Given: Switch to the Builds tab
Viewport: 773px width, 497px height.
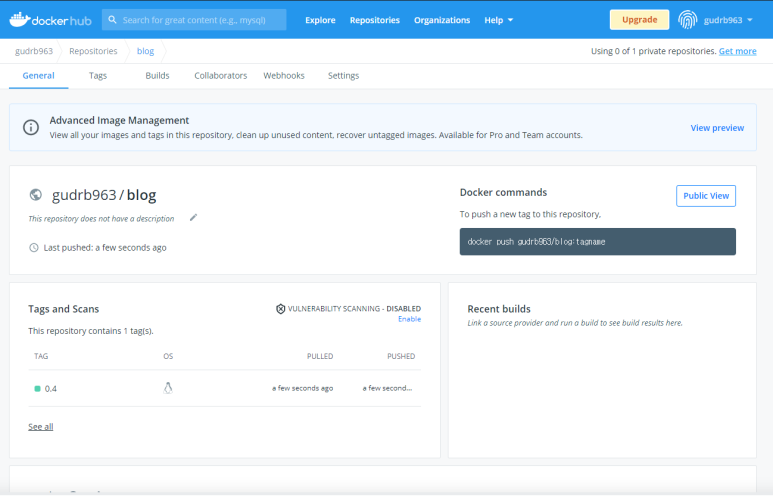Looking at the screenshot, I should point(157,75).
